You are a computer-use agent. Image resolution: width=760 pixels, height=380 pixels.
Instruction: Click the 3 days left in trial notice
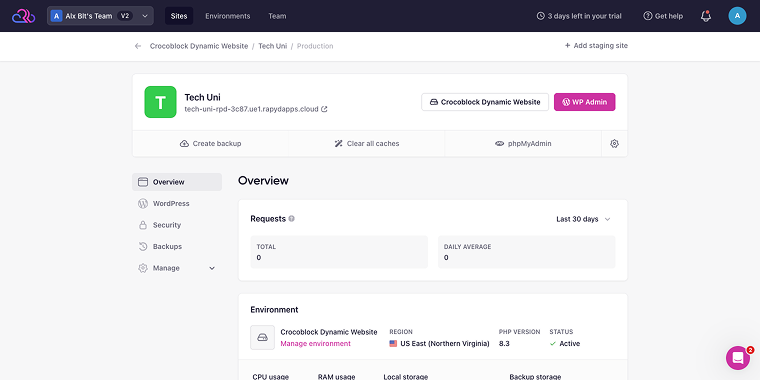click(x=579, y=16)
